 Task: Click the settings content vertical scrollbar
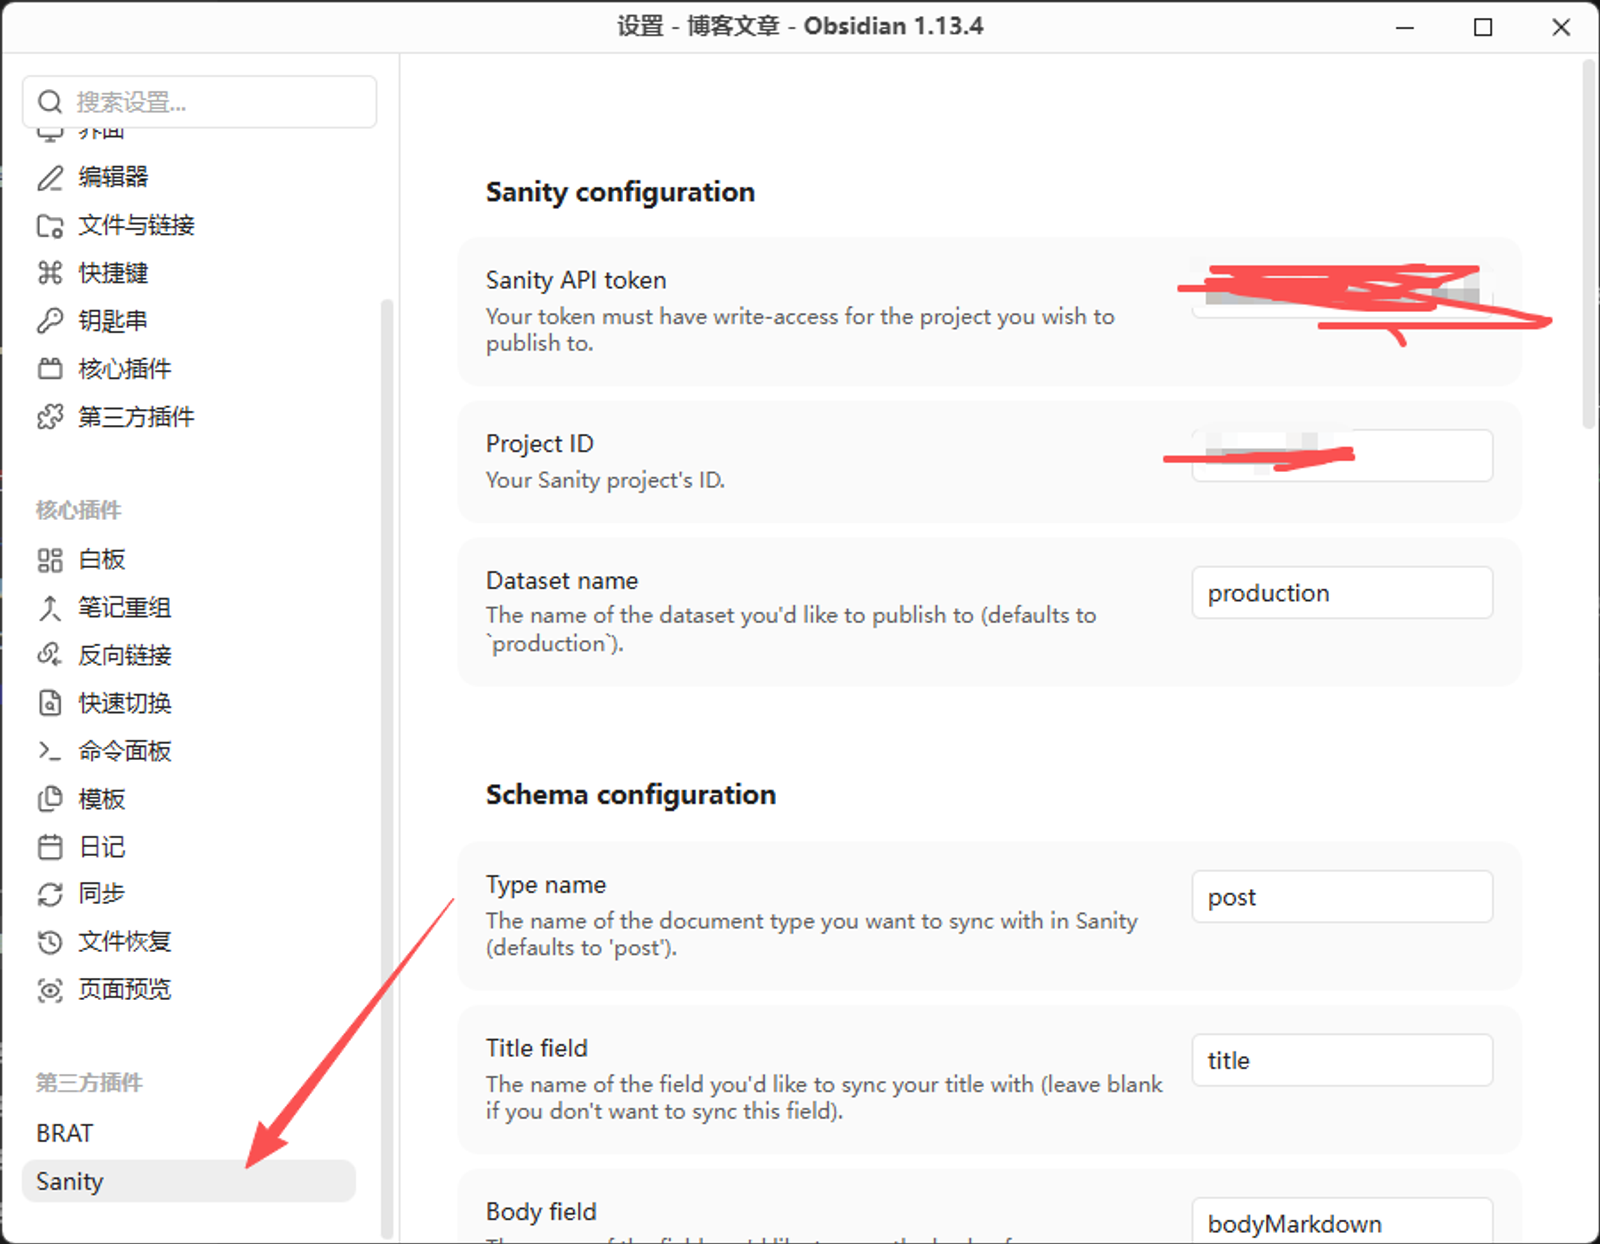click(1589, 245)
